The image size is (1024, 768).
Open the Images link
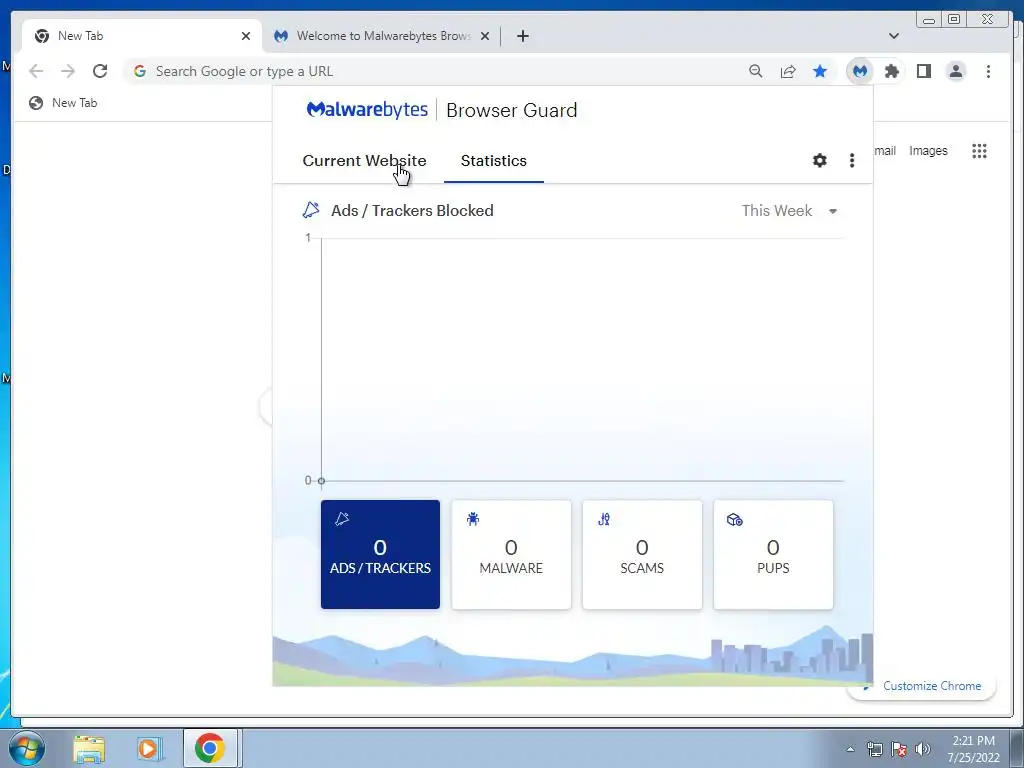pos(928,151)
